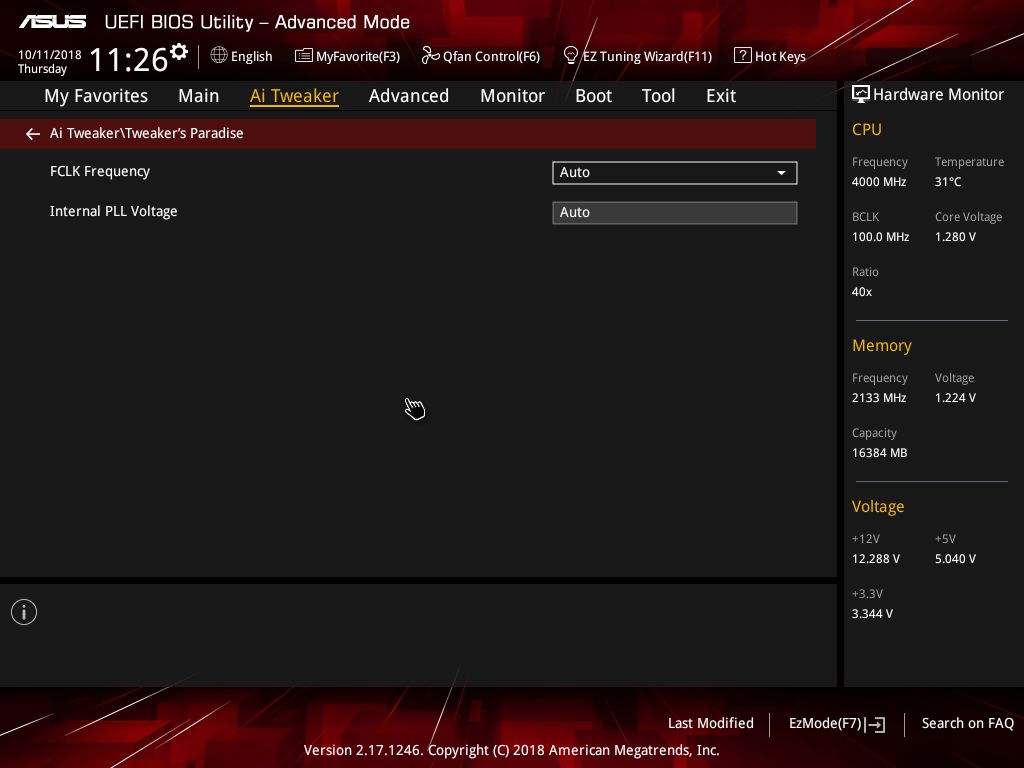
Task: Click the Internal PLL Voltage Auto field
Action: coord(675,213)
